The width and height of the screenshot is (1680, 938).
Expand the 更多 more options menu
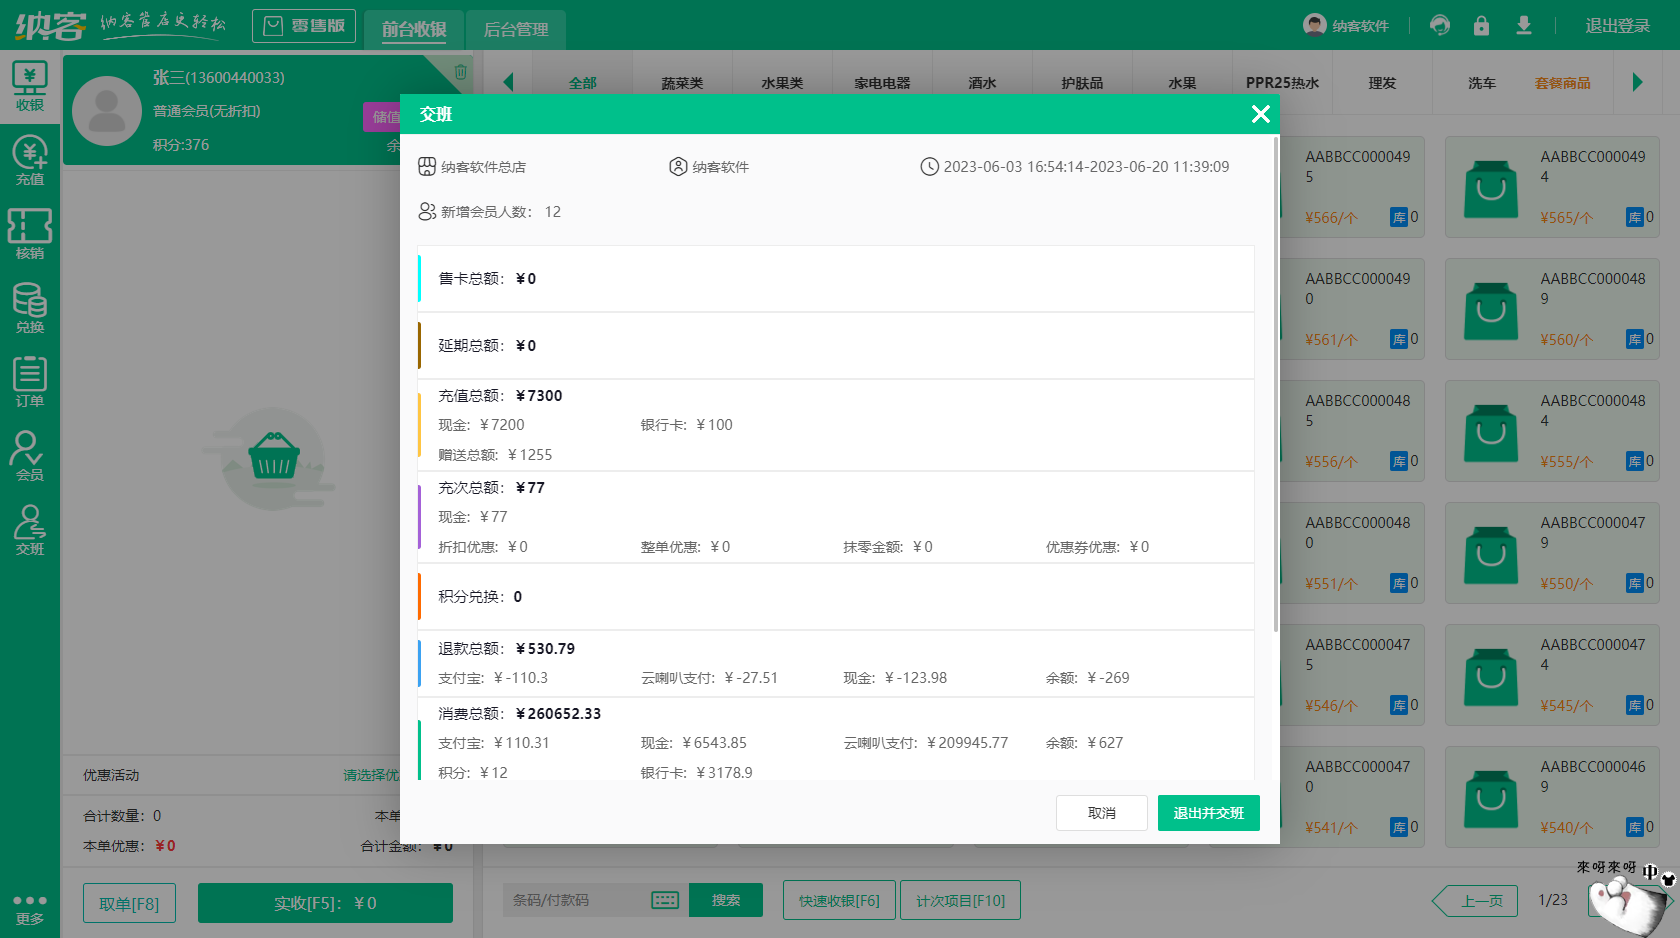[x=30, y=909]
